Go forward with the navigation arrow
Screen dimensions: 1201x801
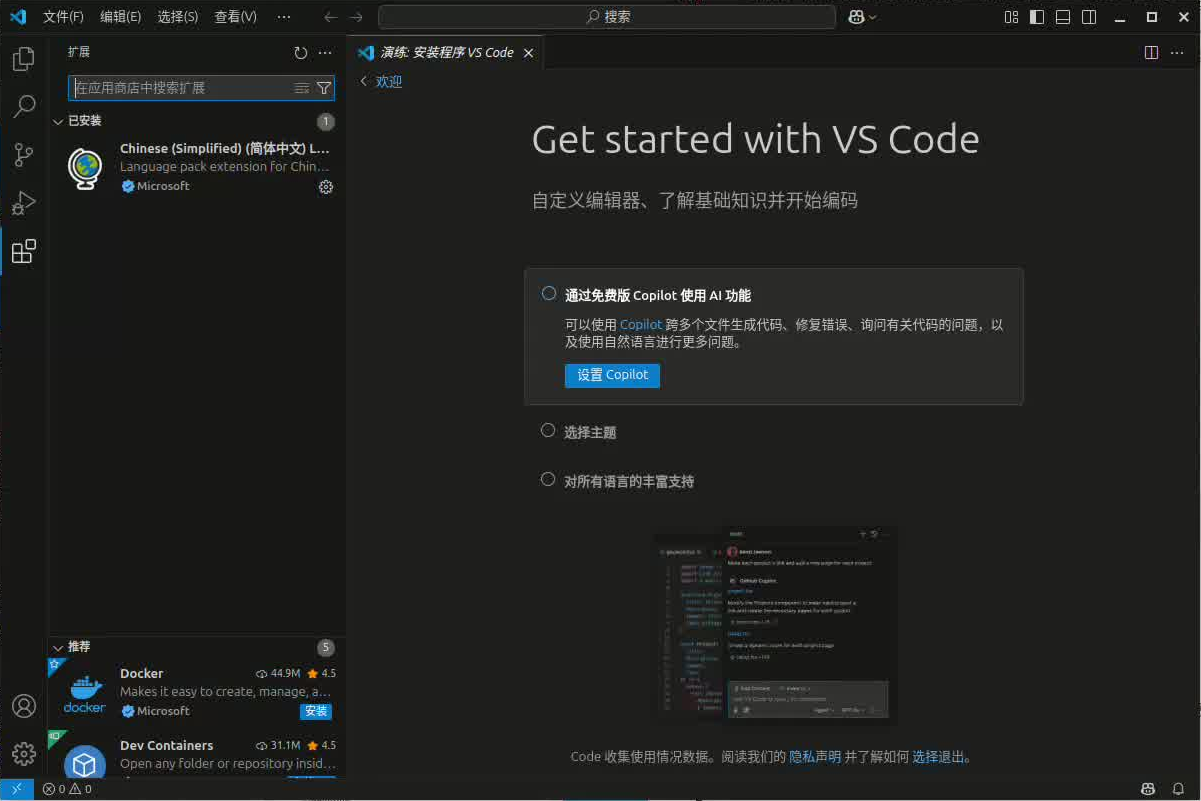(x=356, y=17)
